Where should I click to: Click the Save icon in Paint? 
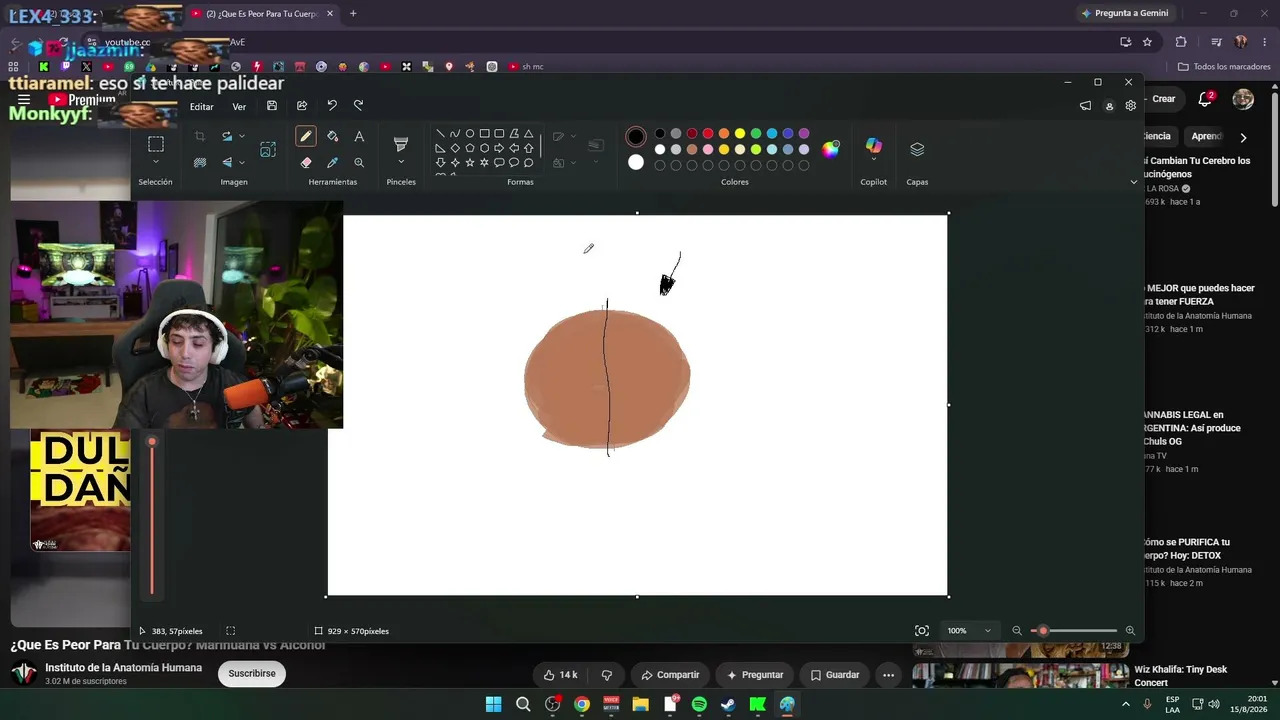[272, 106]
